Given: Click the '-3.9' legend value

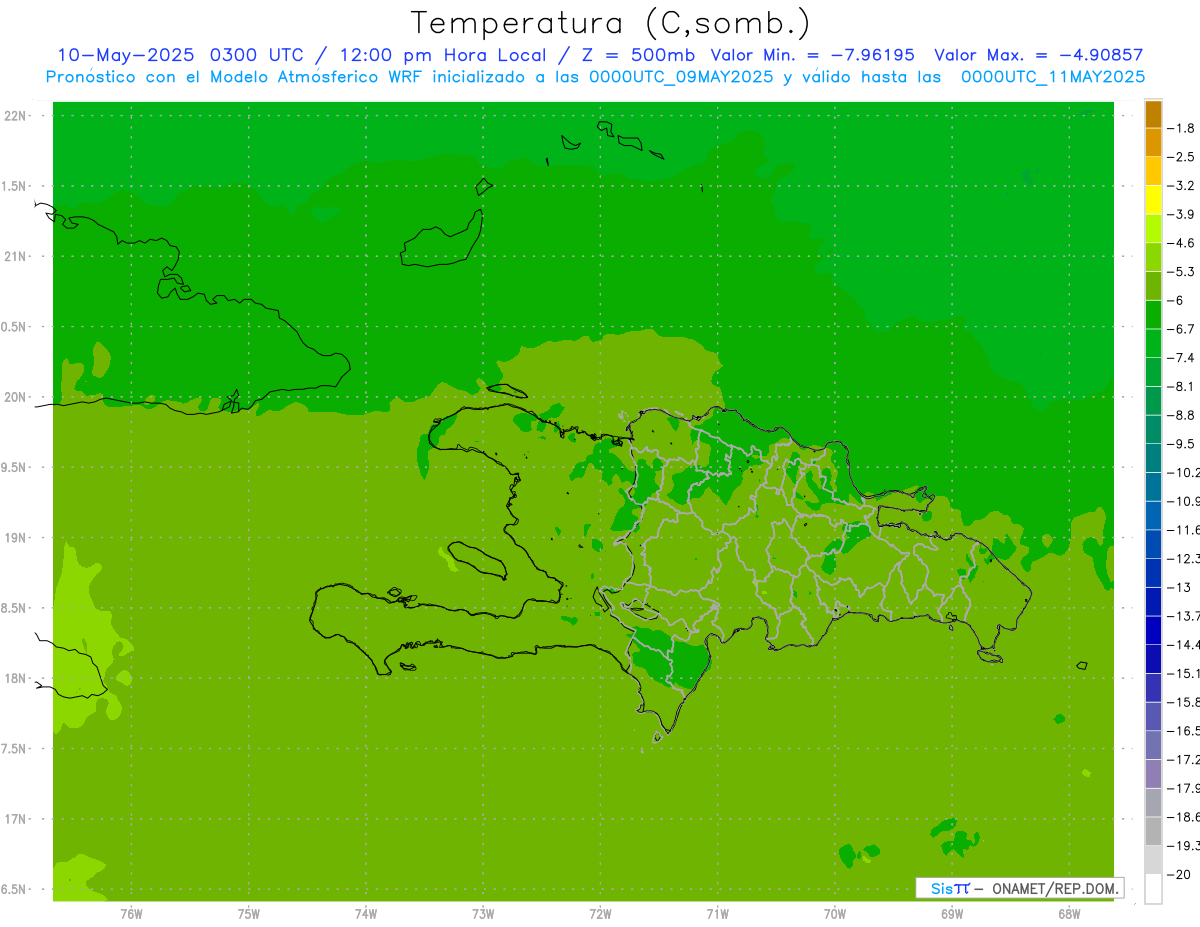Looking at the screenshot, I should tap(1183, 214).
